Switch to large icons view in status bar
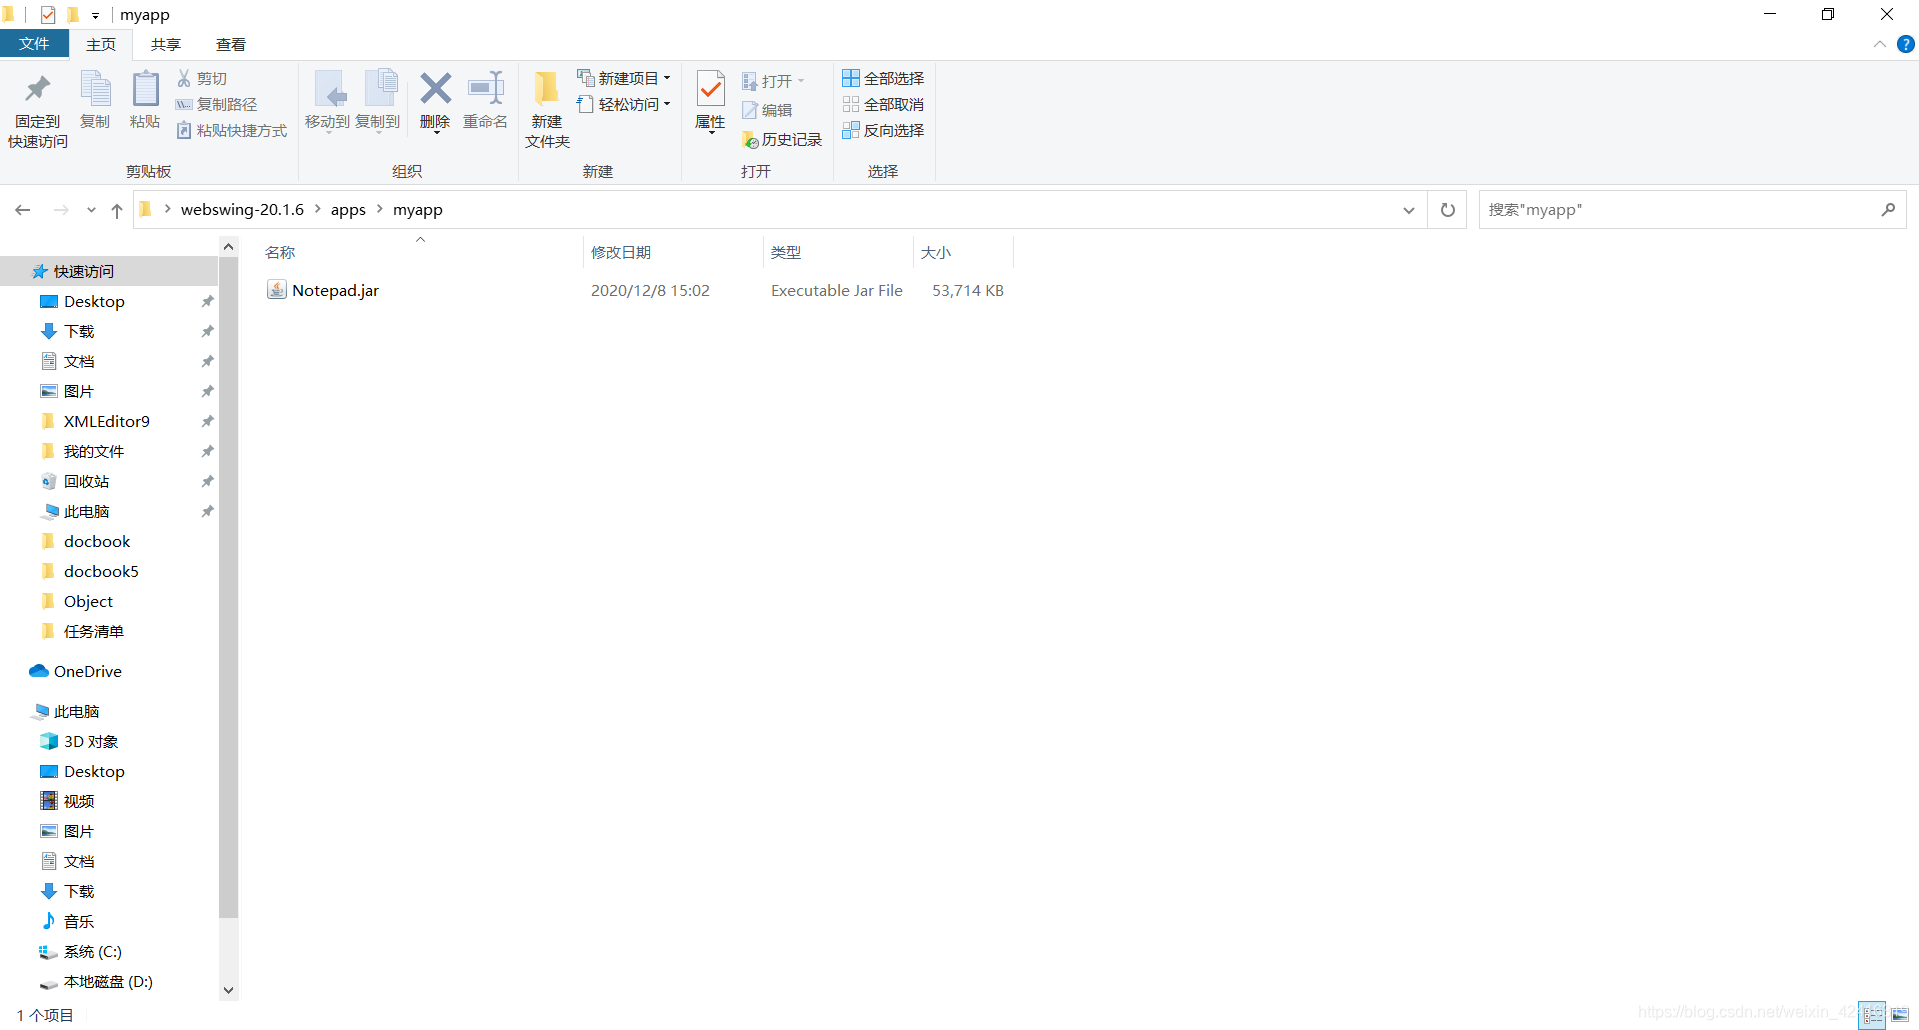 1900,1015
